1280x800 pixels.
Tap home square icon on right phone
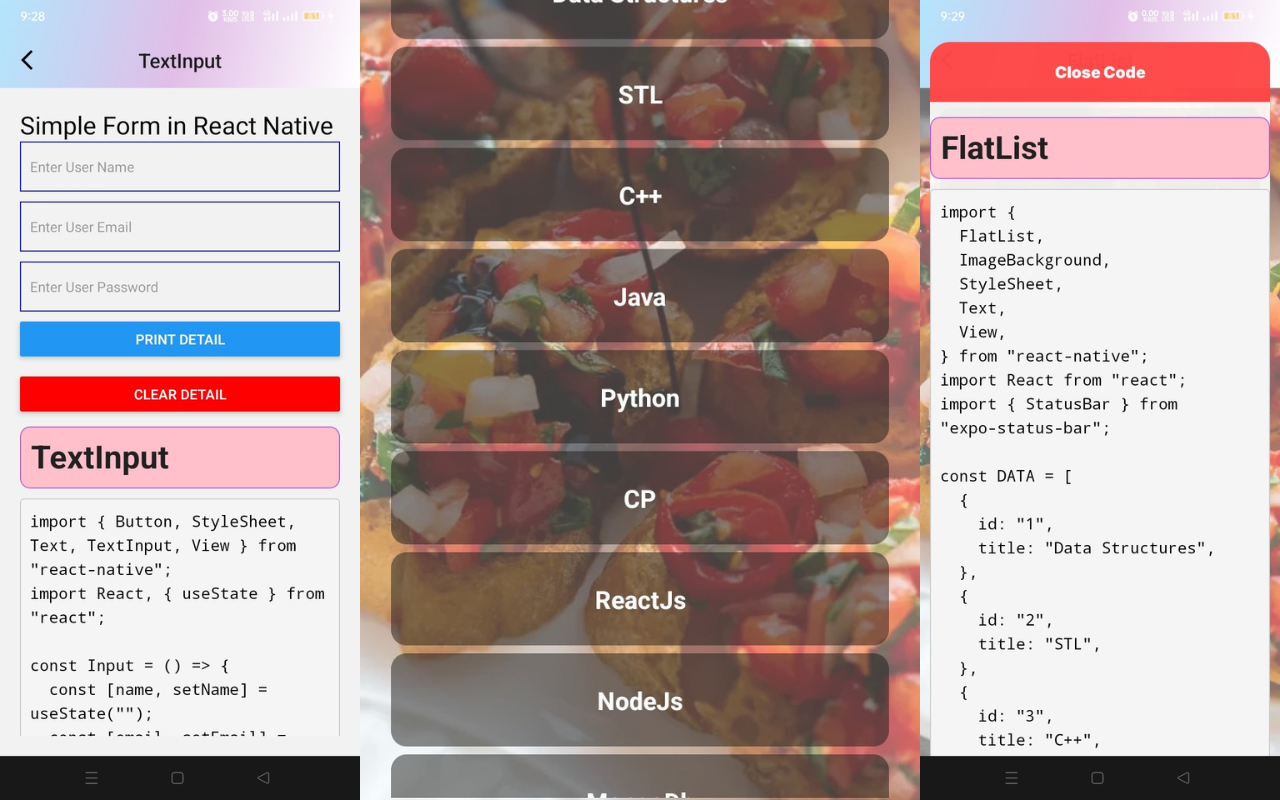1097,778
